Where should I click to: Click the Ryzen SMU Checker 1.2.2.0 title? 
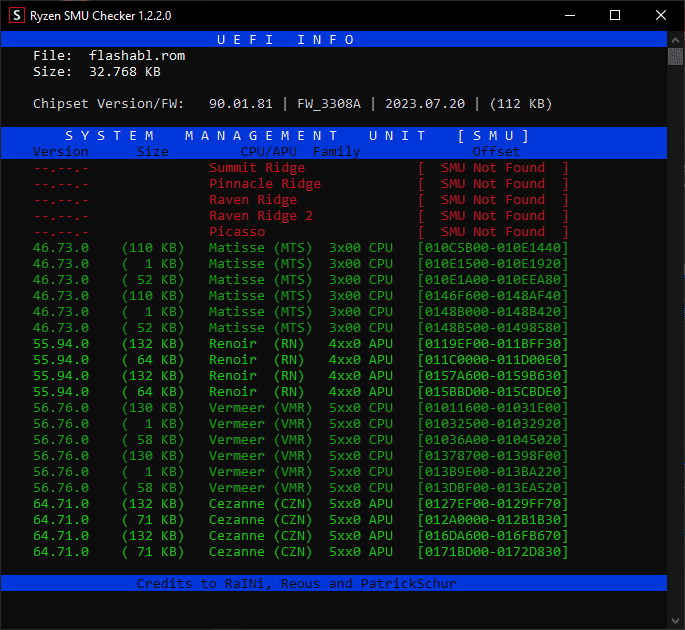[x=100, y=16]
